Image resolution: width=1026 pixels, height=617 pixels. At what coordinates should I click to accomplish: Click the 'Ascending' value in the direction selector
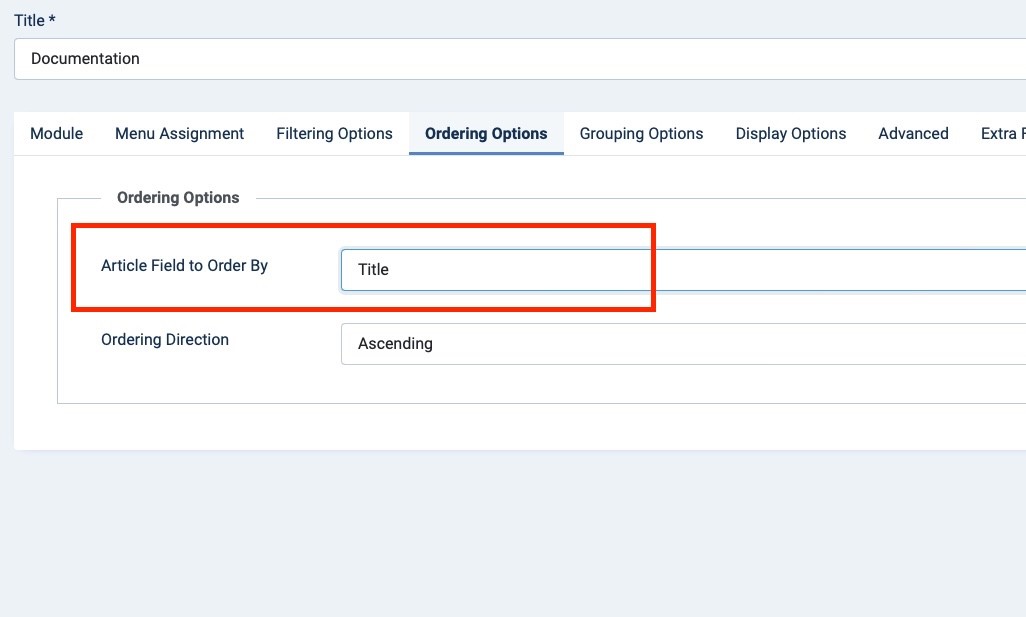[395, 344]
